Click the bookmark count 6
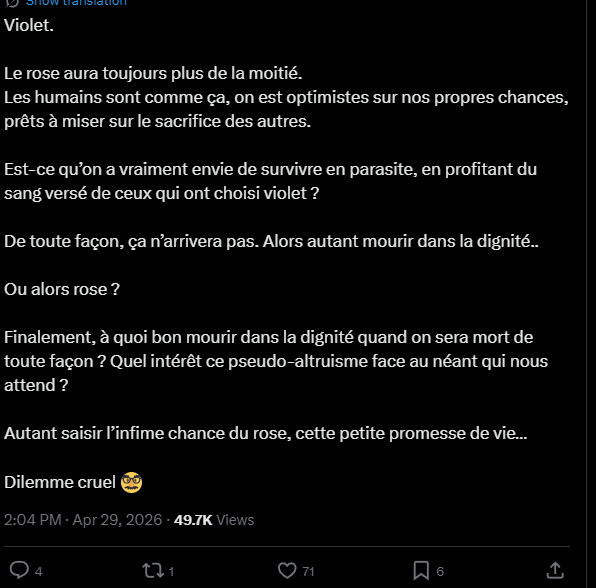The image size is (596, 588). click(x=440, y=571)
